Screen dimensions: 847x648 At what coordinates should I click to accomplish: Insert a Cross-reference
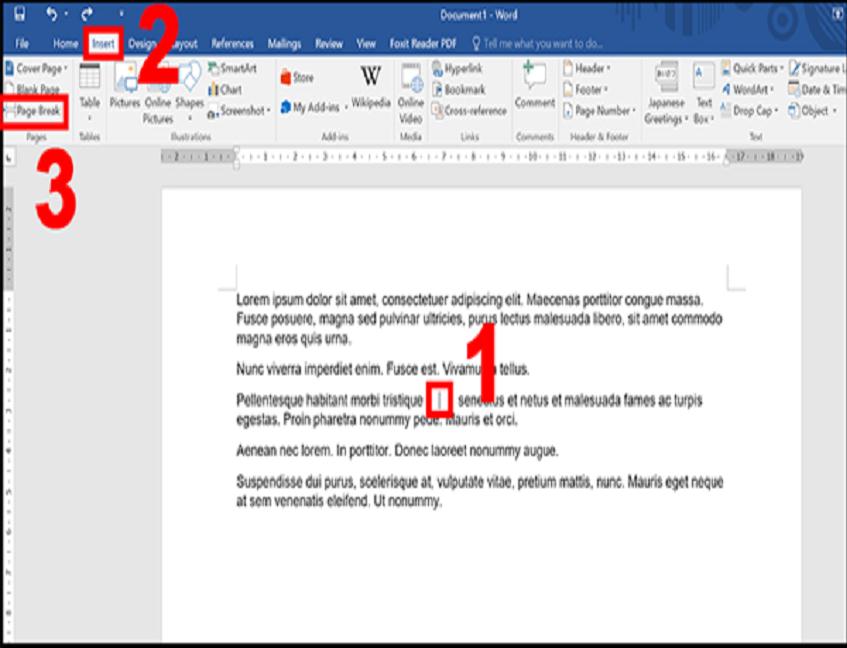[469, 111]
